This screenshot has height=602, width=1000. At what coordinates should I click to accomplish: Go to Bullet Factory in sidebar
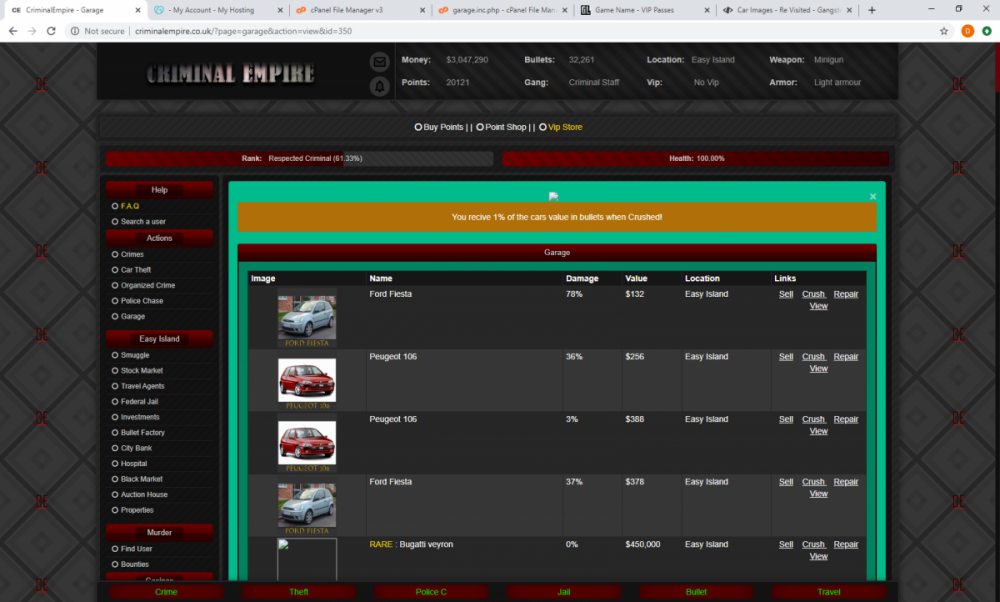[143, 433]
